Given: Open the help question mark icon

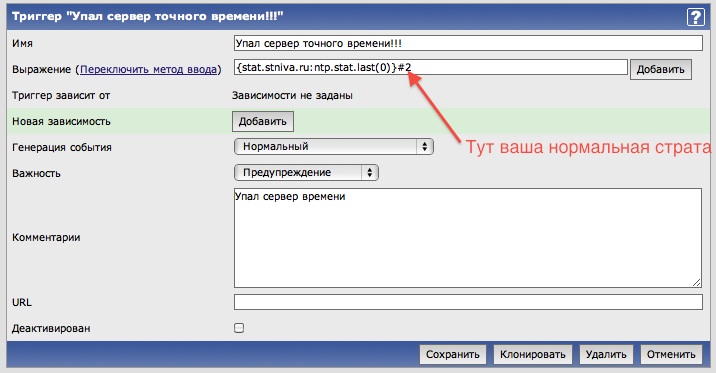Looking at the screenshot, I should [x=695, y=17].
